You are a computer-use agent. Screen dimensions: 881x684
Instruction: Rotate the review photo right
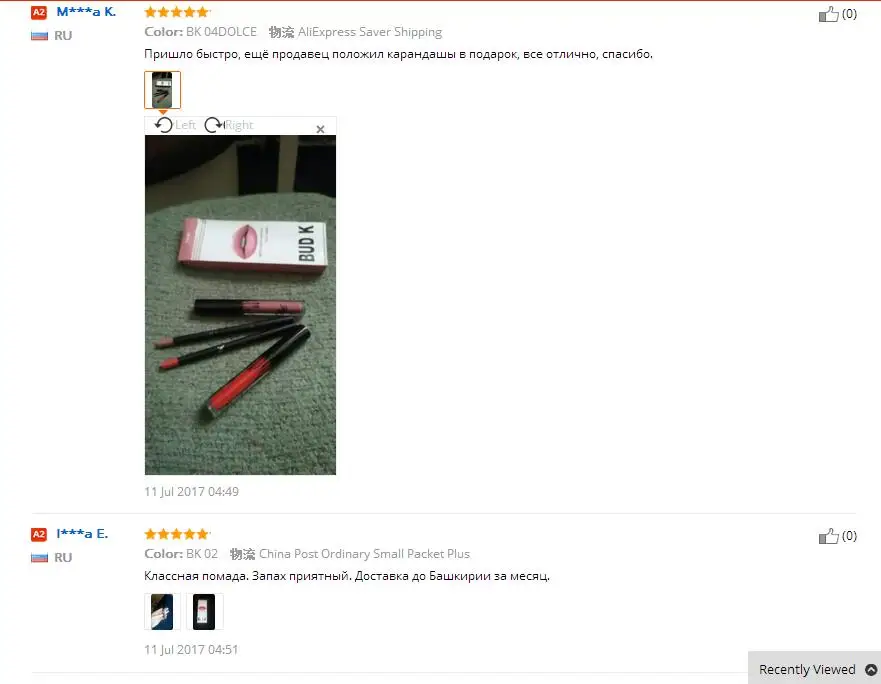229,125
